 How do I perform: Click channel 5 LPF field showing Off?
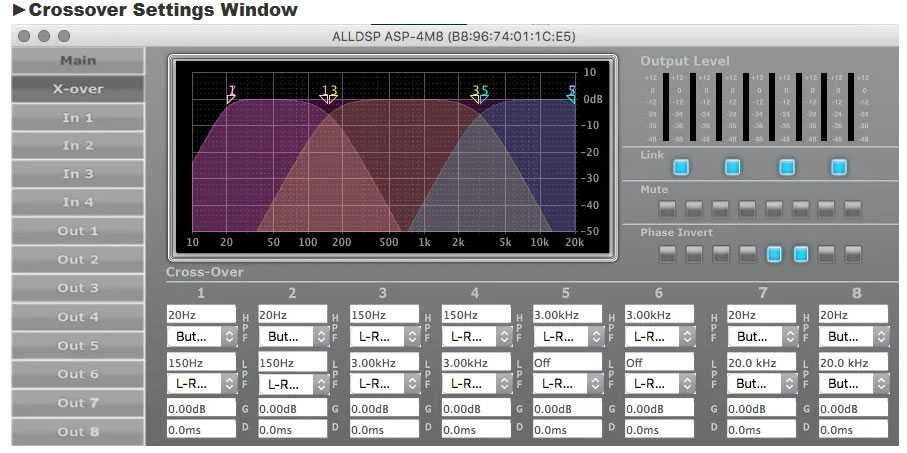(567, 362)
